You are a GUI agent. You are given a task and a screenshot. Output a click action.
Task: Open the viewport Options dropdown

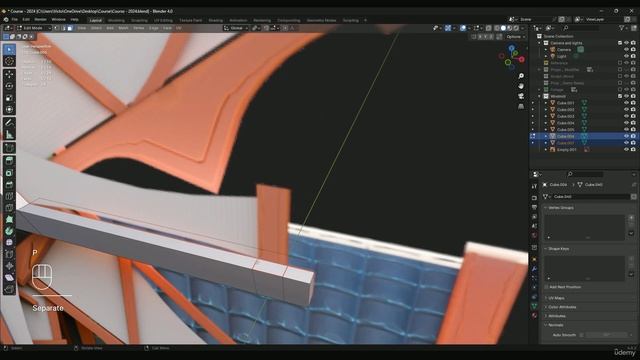(x=515, y=37)
